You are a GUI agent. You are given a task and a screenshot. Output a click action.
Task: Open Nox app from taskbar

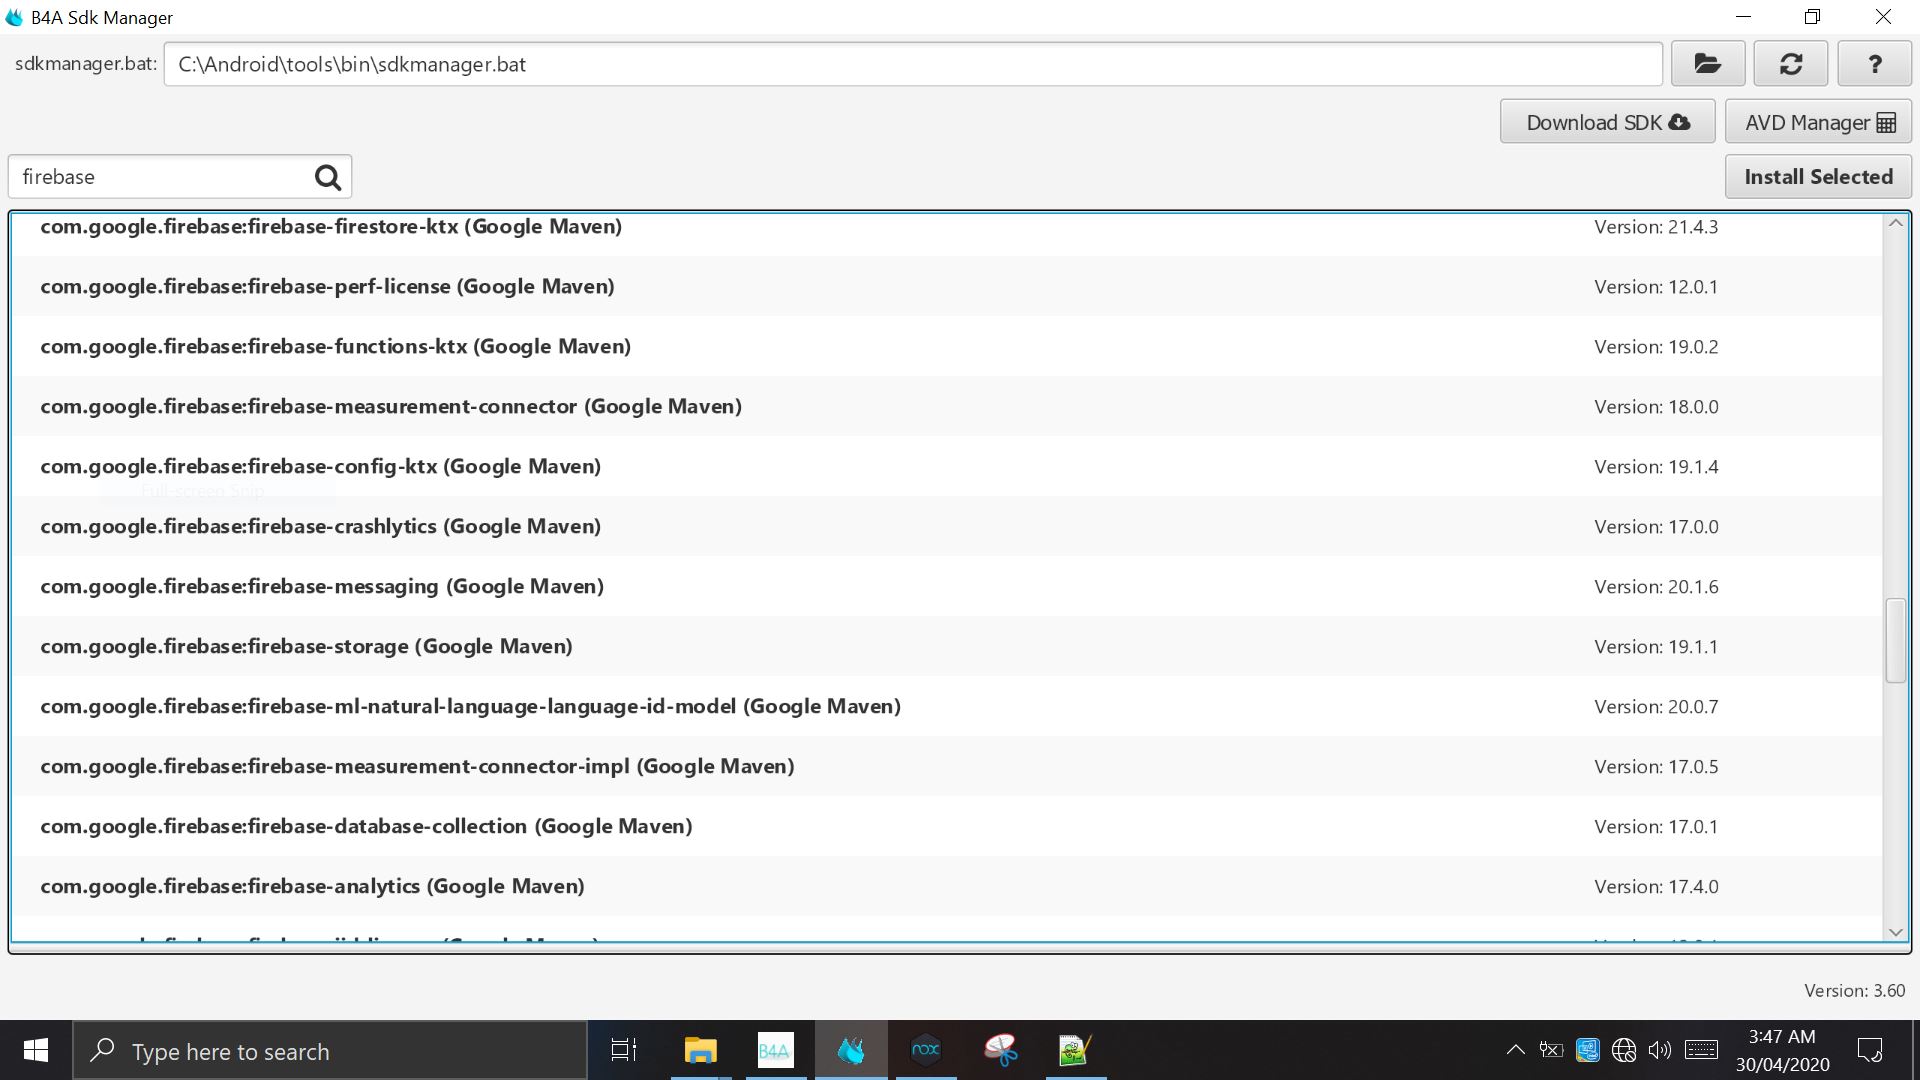926,1050
